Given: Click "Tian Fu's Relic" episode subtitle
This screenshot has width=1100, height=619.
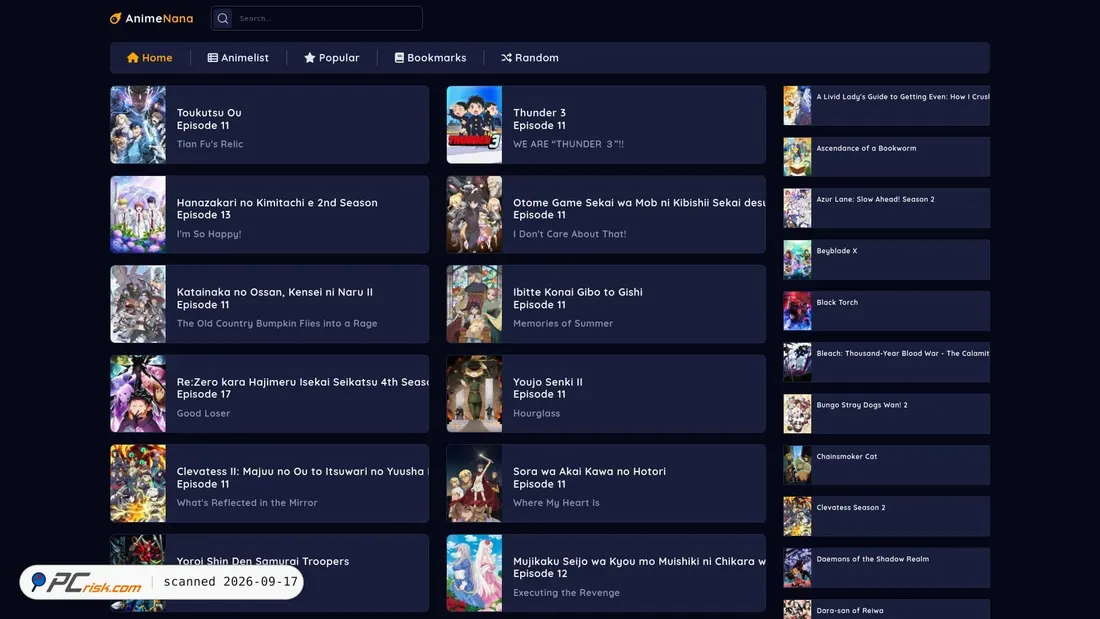Looking at the screenshot, I should [210, 144].
